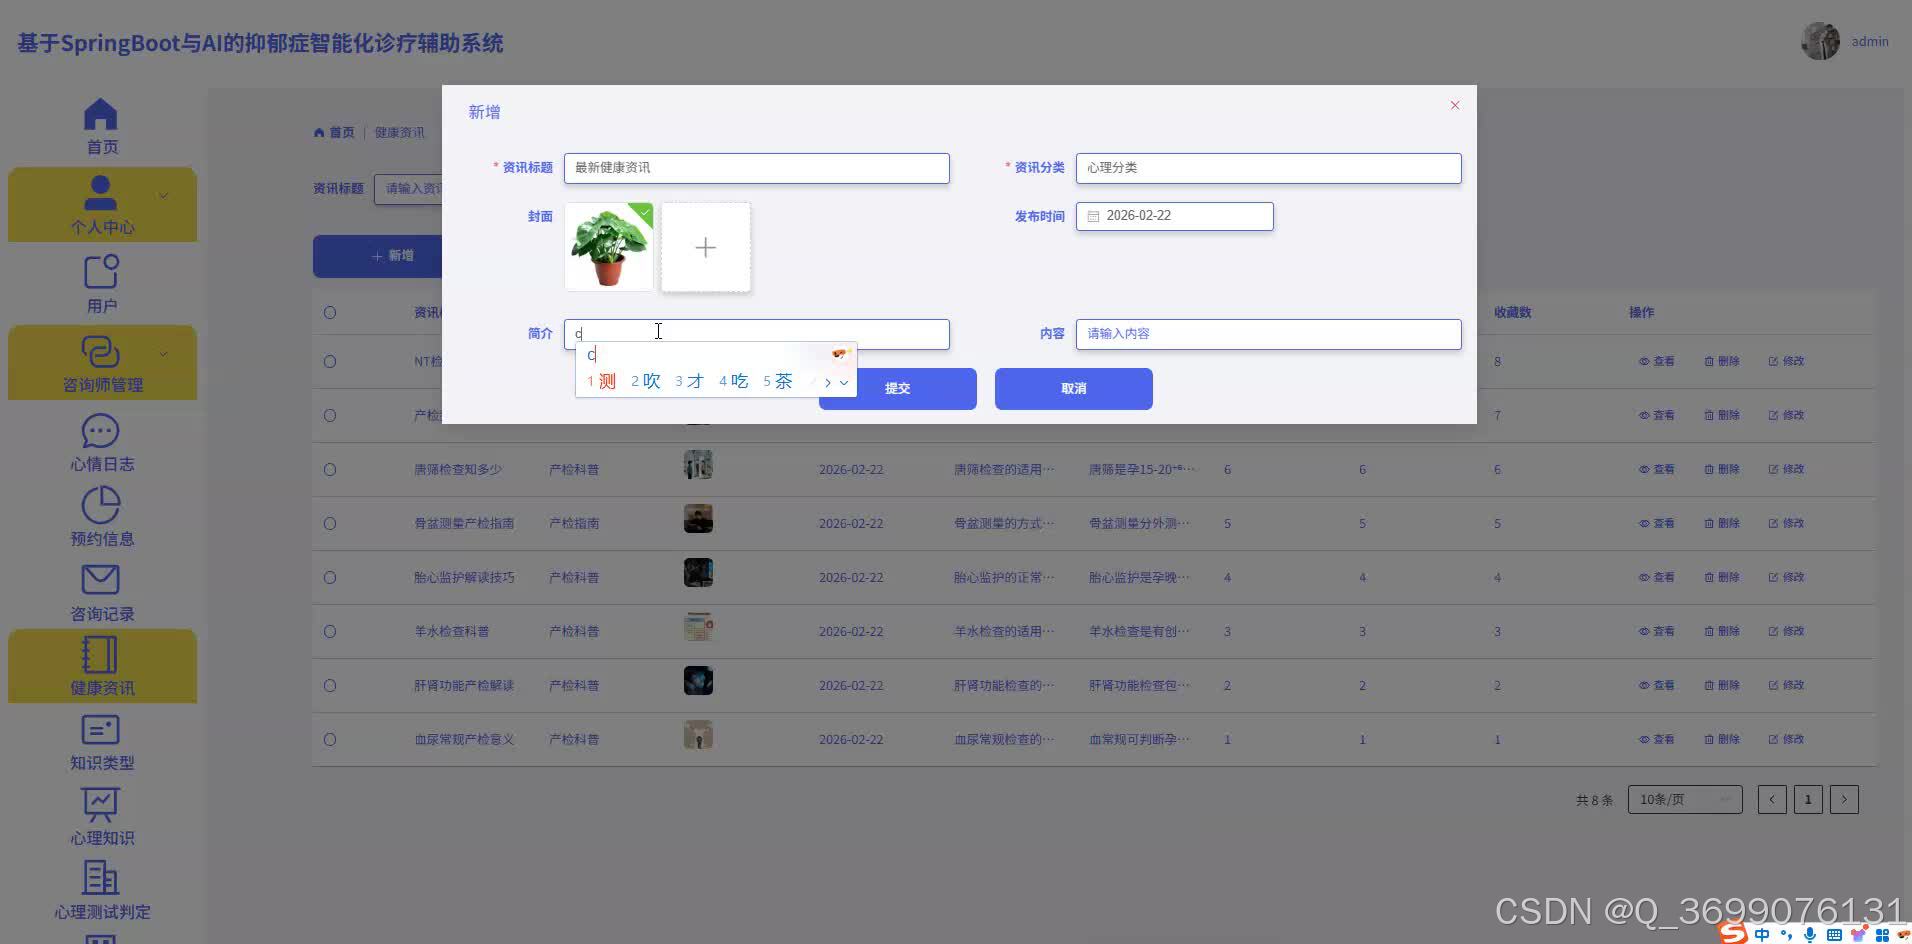This screenshot has height=944, width=1912.
Task: Open 咨询记录 envelope icon
Action: point(101,580)
